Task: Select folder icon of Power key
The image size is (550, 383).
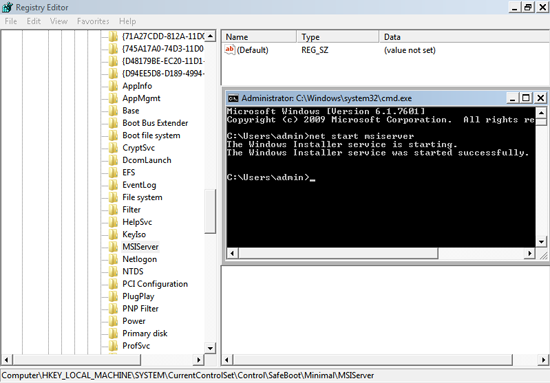Action: (x=113, y=321)
